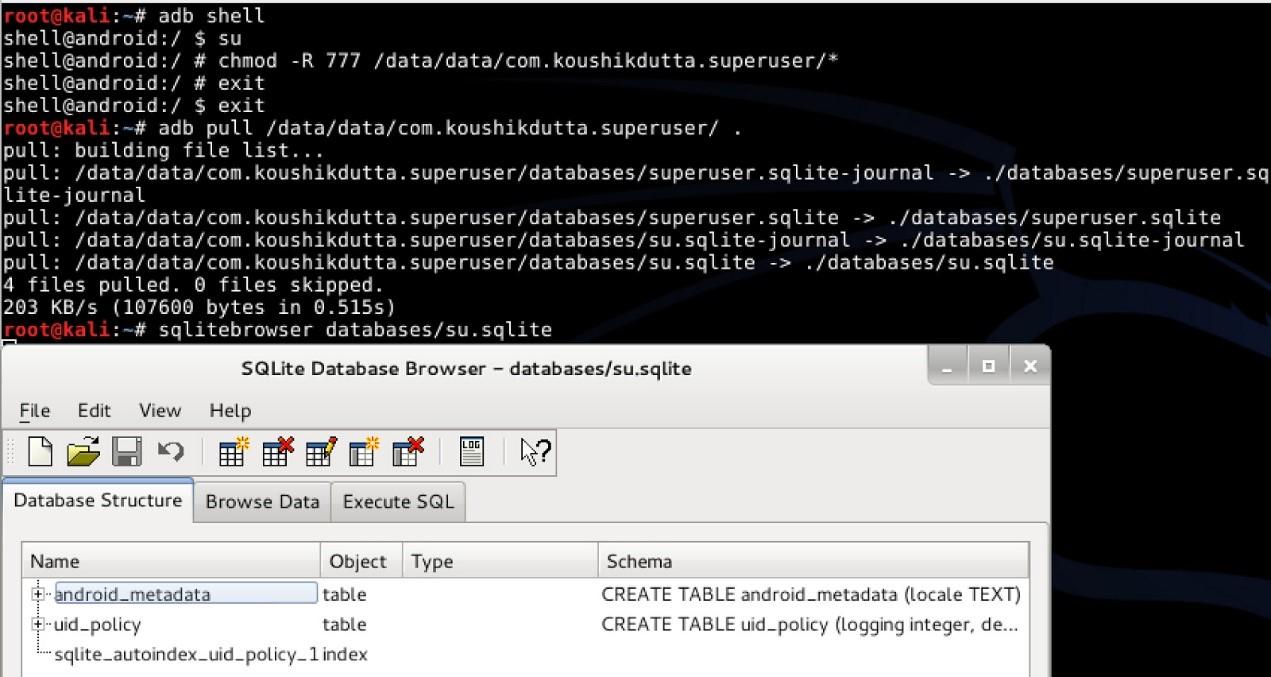The image size is (1271, 677).
Task: Switch to the Browse Data tab
Action: (262, 502)
